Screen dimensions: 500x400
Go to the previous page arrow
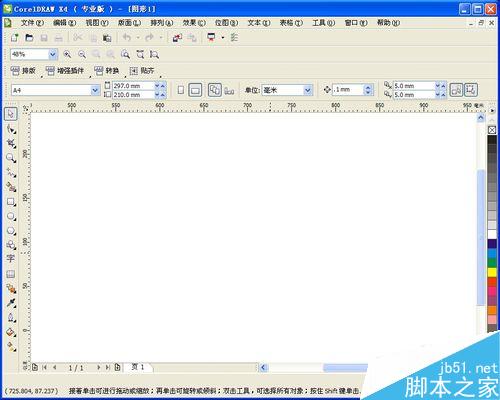pos(55,367)
